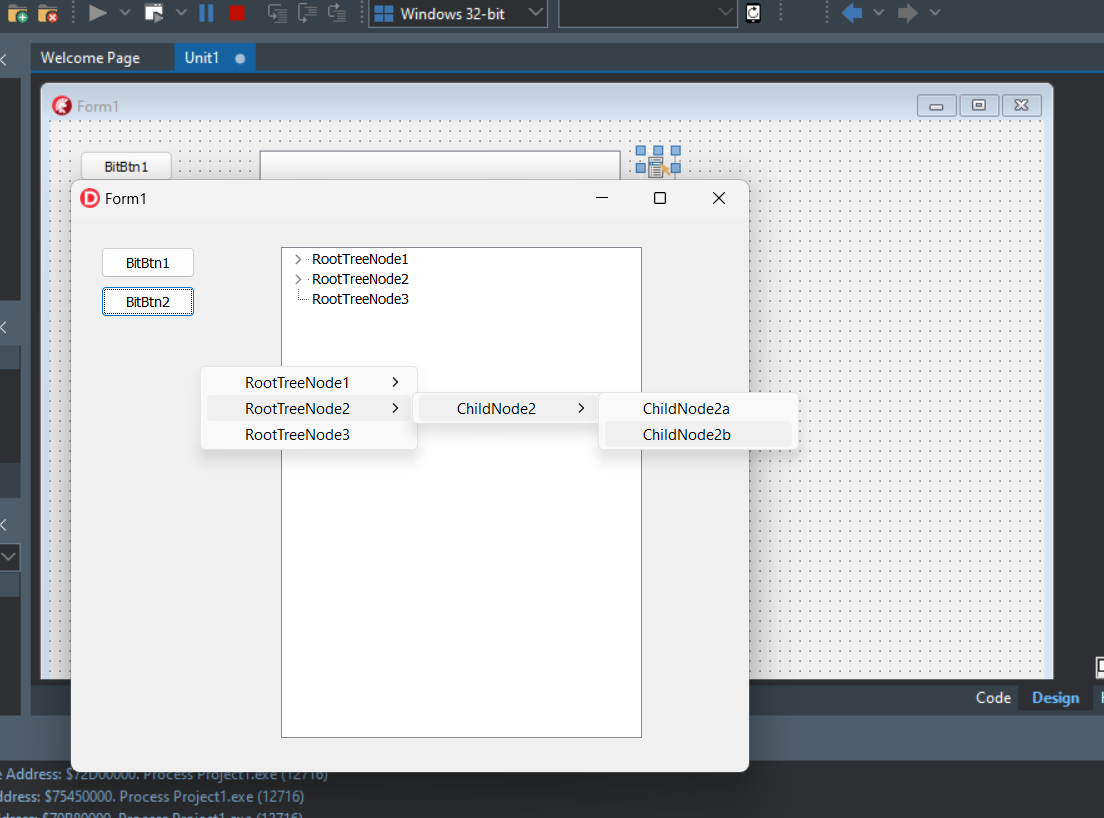Click the edit box on design form
Screen dimensions: 1104x818
click(x=440, y=165)
